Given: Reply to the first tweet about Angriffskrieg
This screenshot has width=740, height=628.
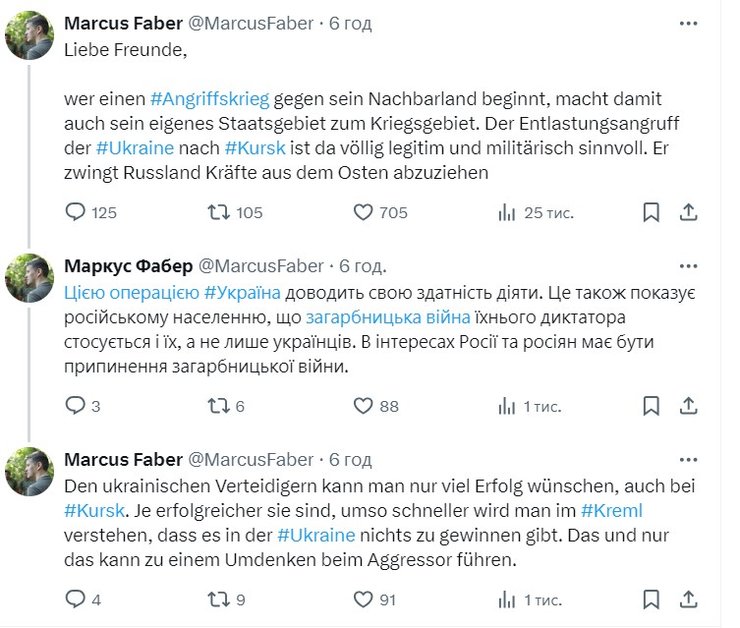Looking at the screenshot, I should pyautogui.click(x=76, y=212).
